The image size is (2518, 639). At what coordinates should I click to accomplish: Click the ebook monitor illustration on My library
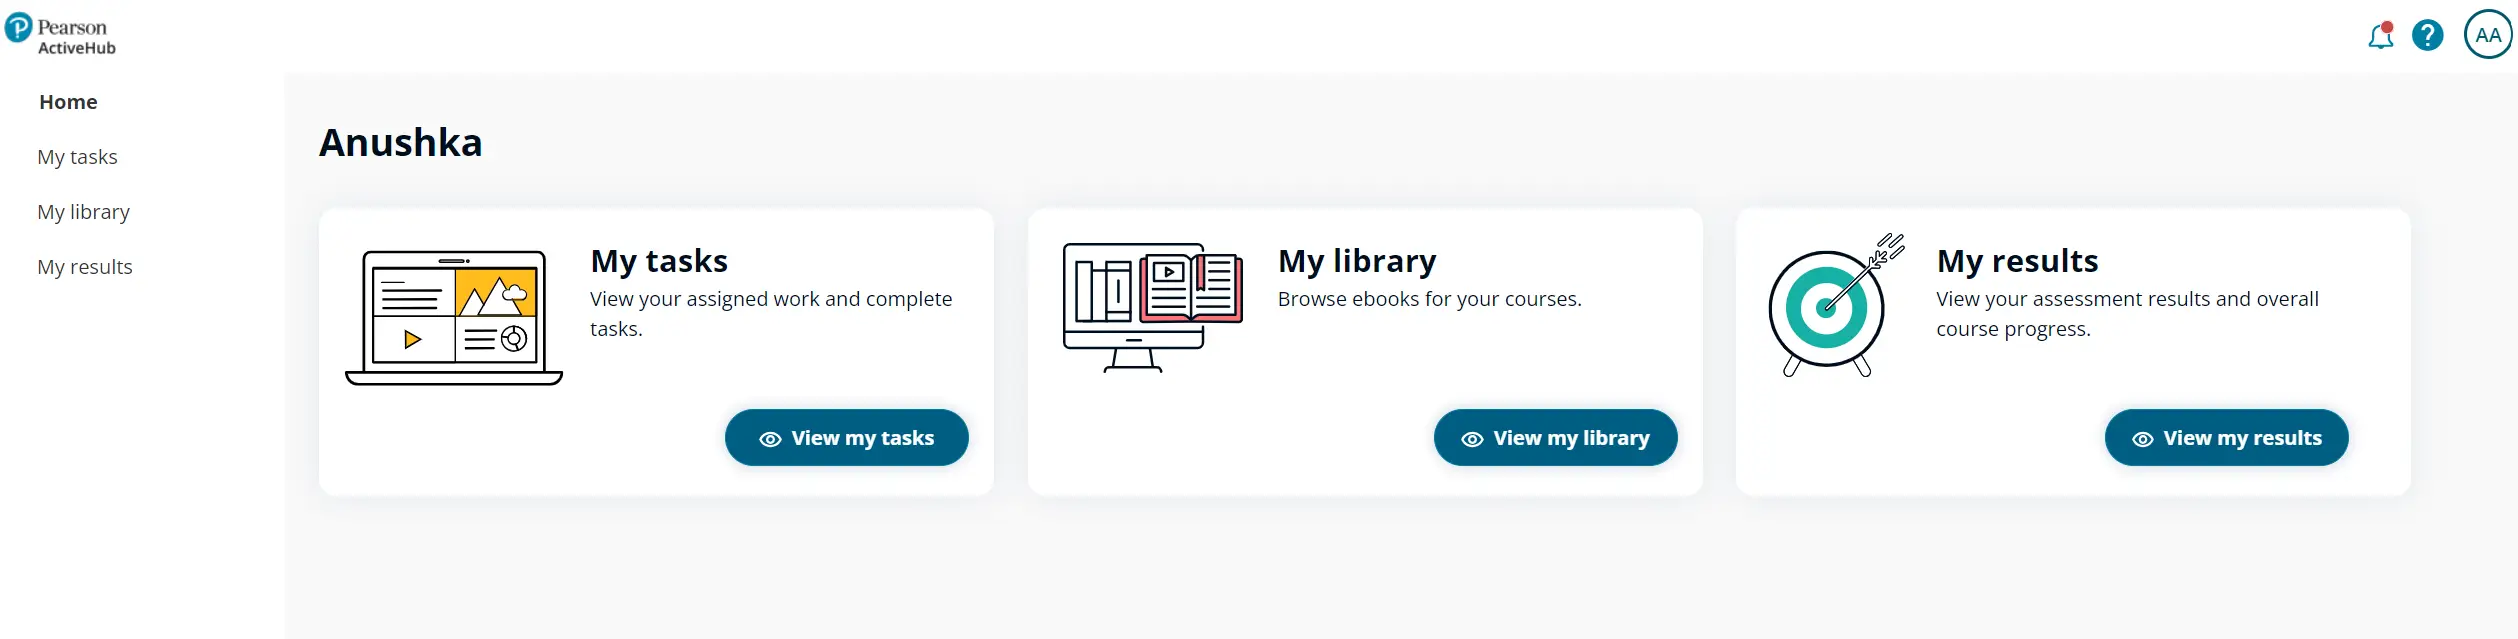(1152, 307)
